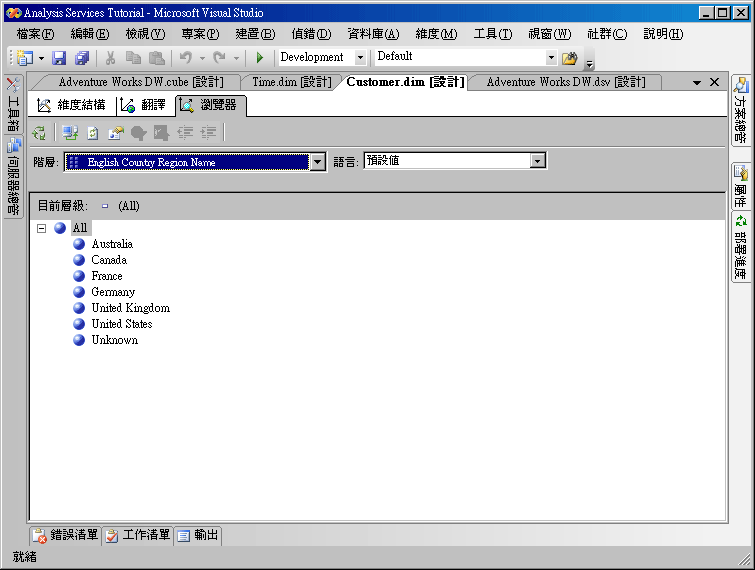
Task: Click the grayed writeback icon
Action: (x=161, y=132)
